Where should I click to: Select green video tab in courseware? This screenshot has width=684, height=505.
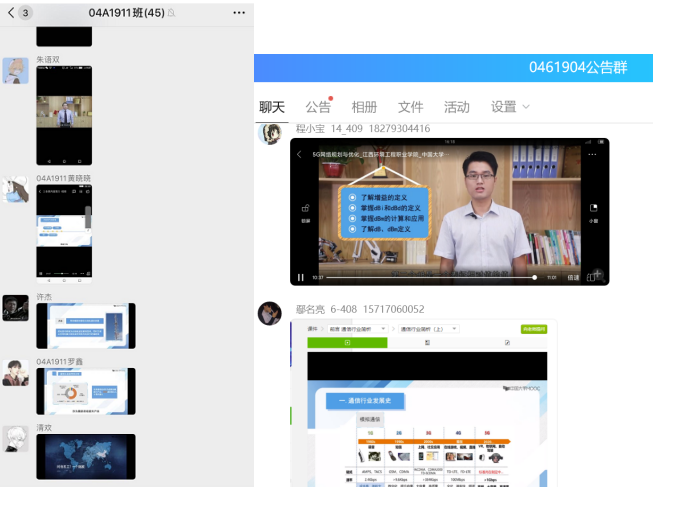pos(347,343)
